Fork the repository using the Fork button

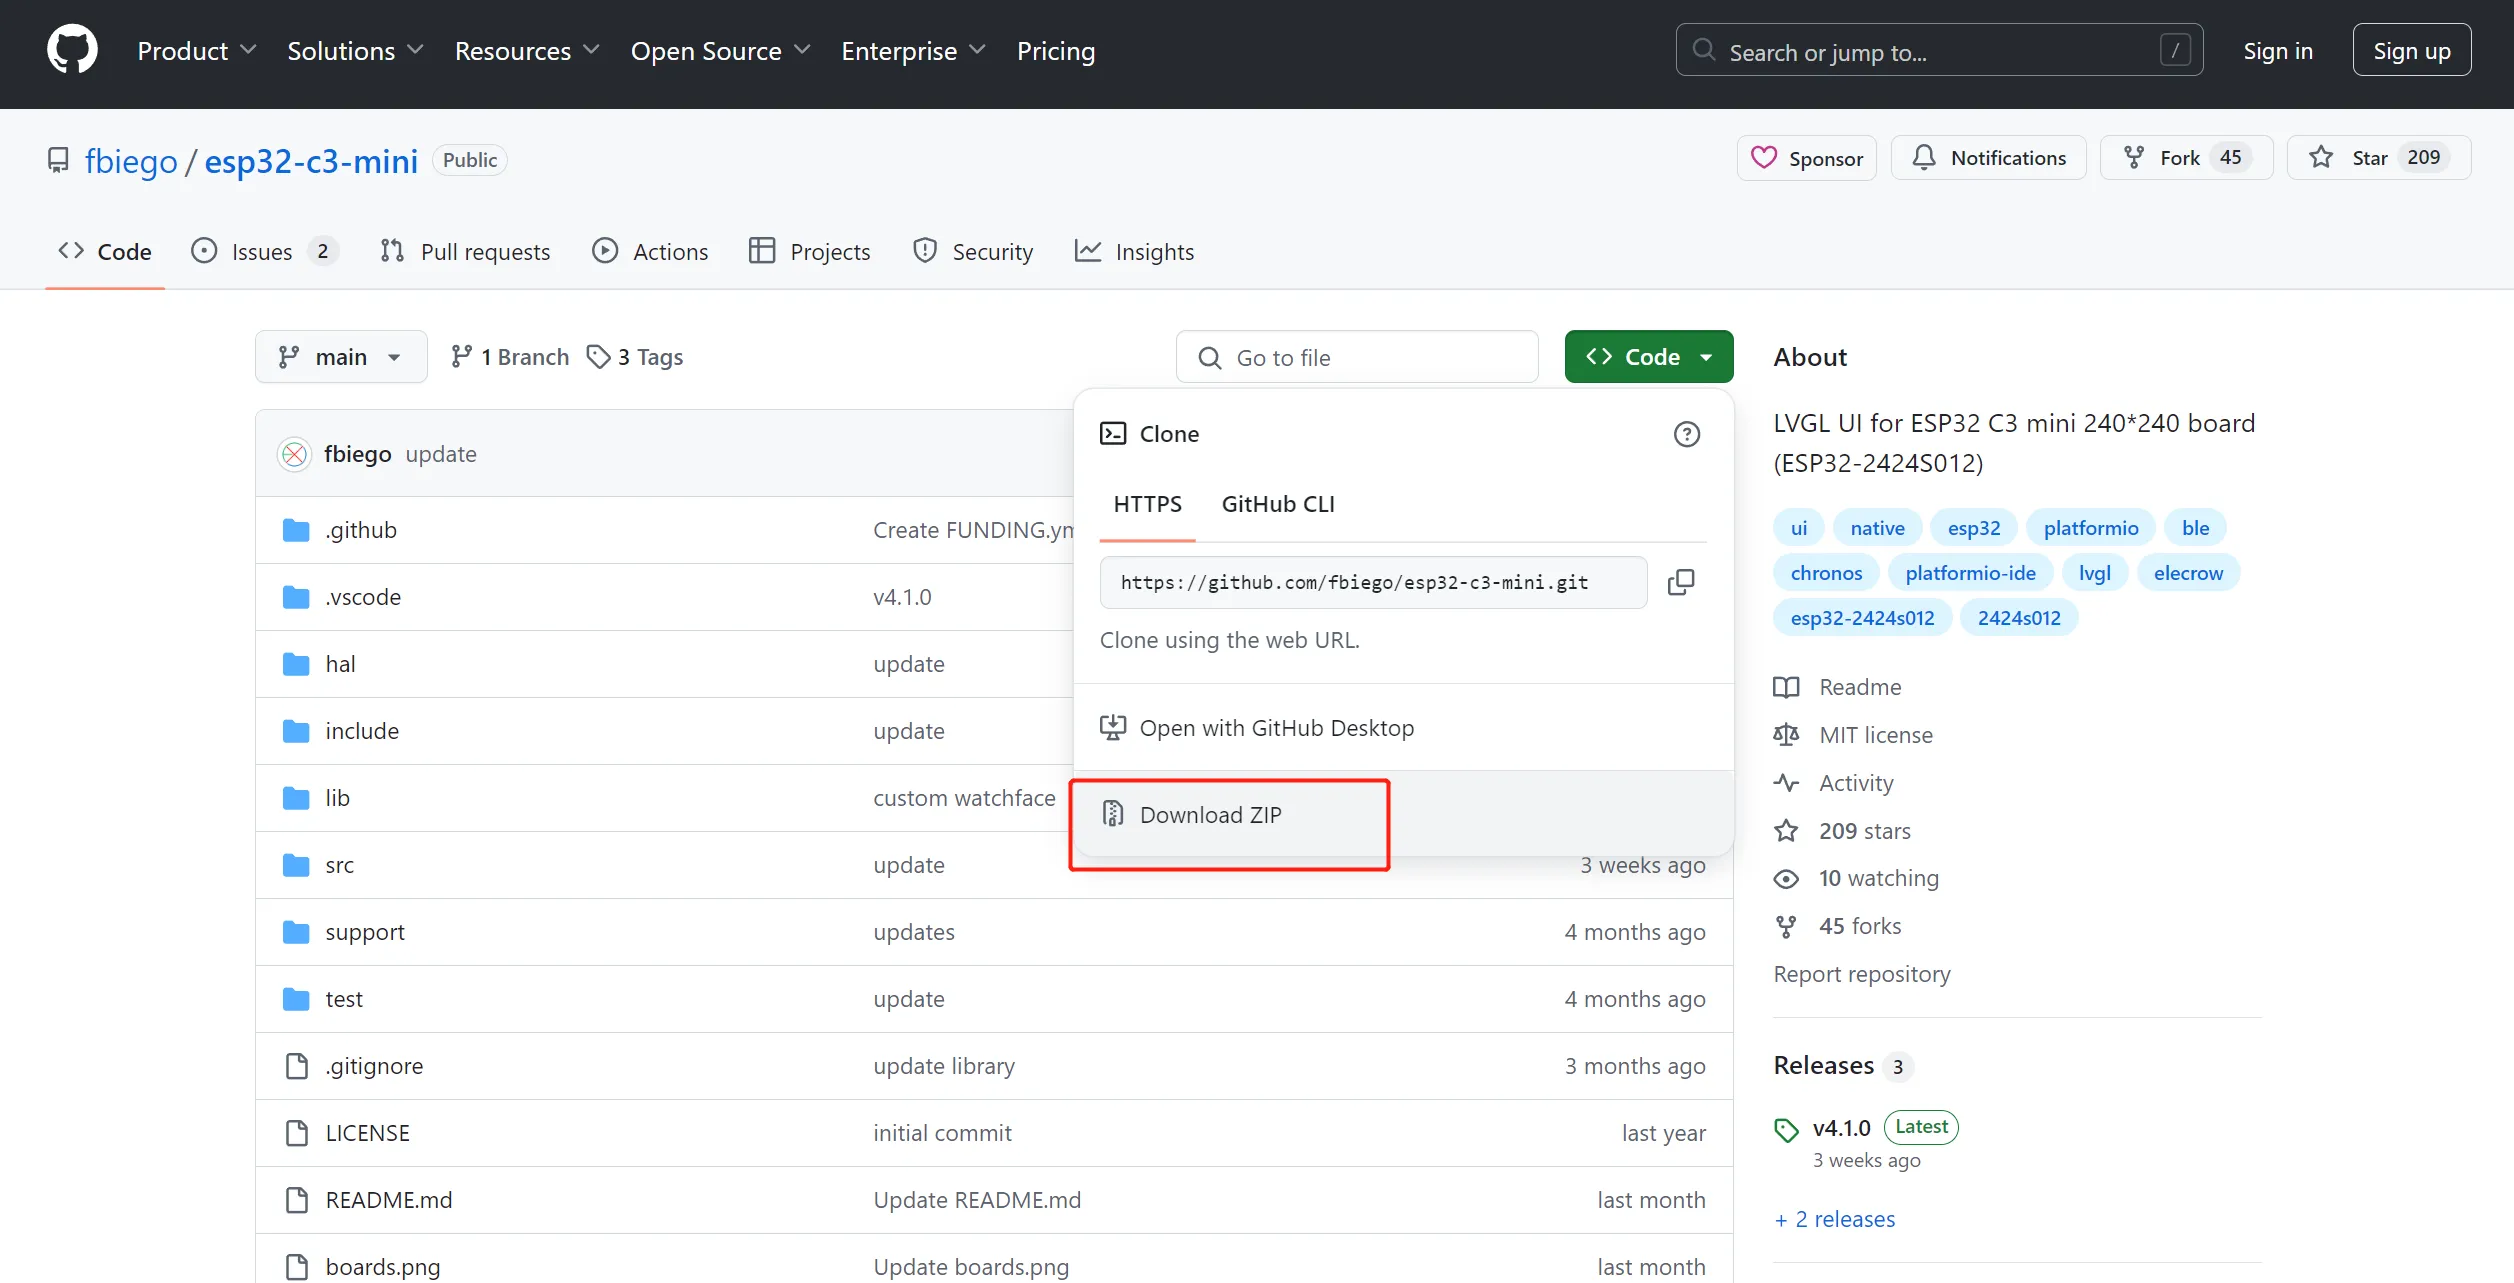[x=2186, y=158]
